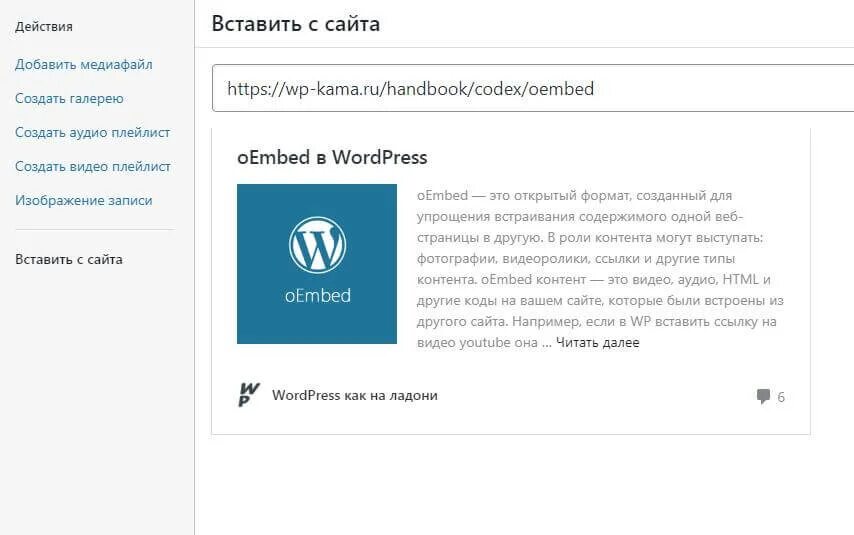854x535 pixels.
Task: Click the WP site logo icon
Action: click(x=249, y=394)
